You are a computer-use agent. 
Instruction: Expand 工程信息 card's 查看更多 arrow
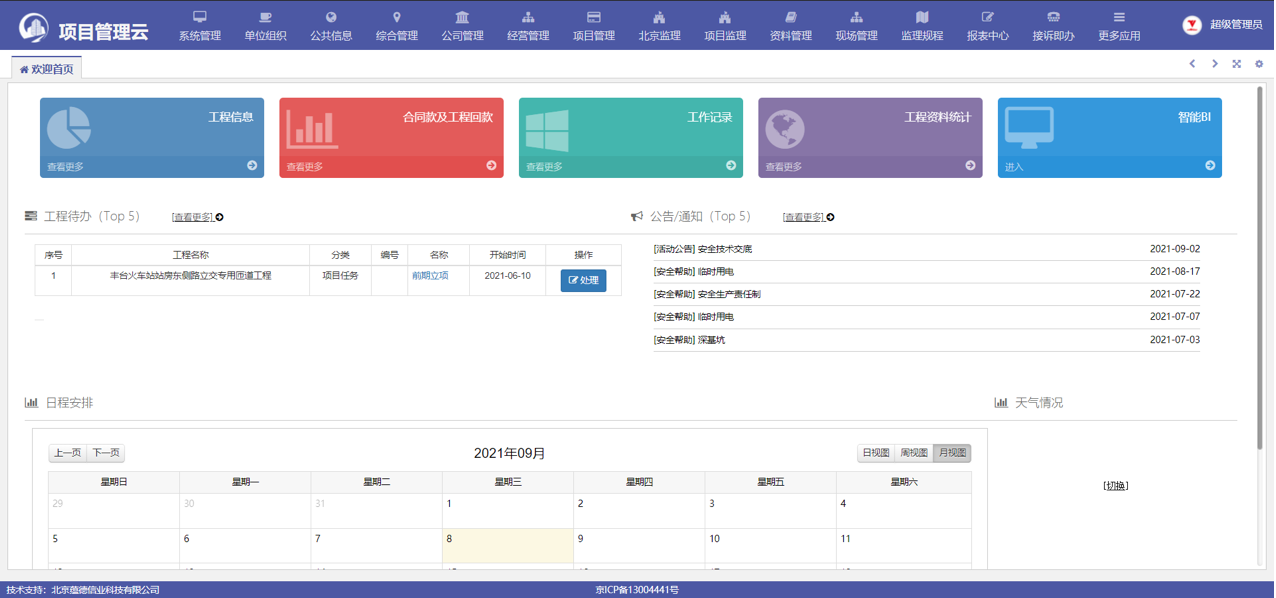[x=252, y=166]
